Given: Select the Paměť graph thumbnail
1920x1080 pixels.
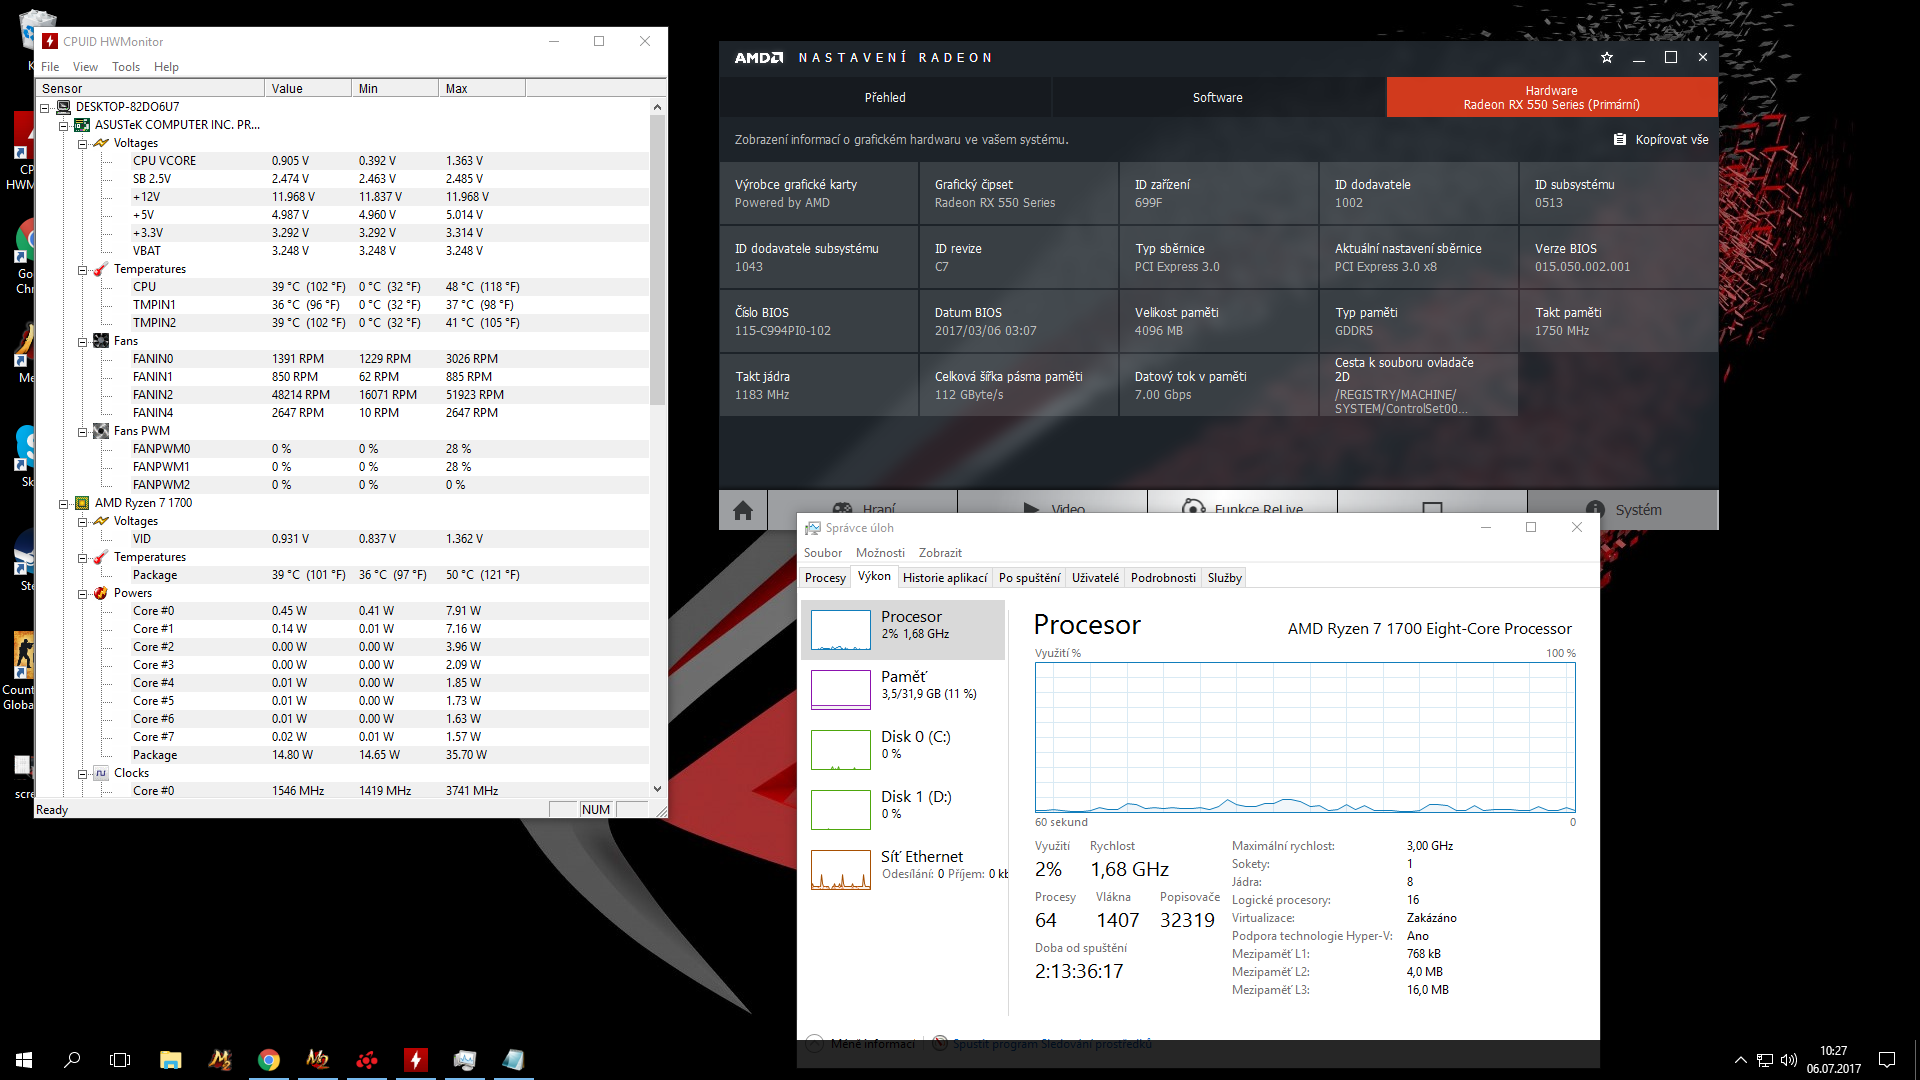Looking at the screenshot, I should (840, 690).
